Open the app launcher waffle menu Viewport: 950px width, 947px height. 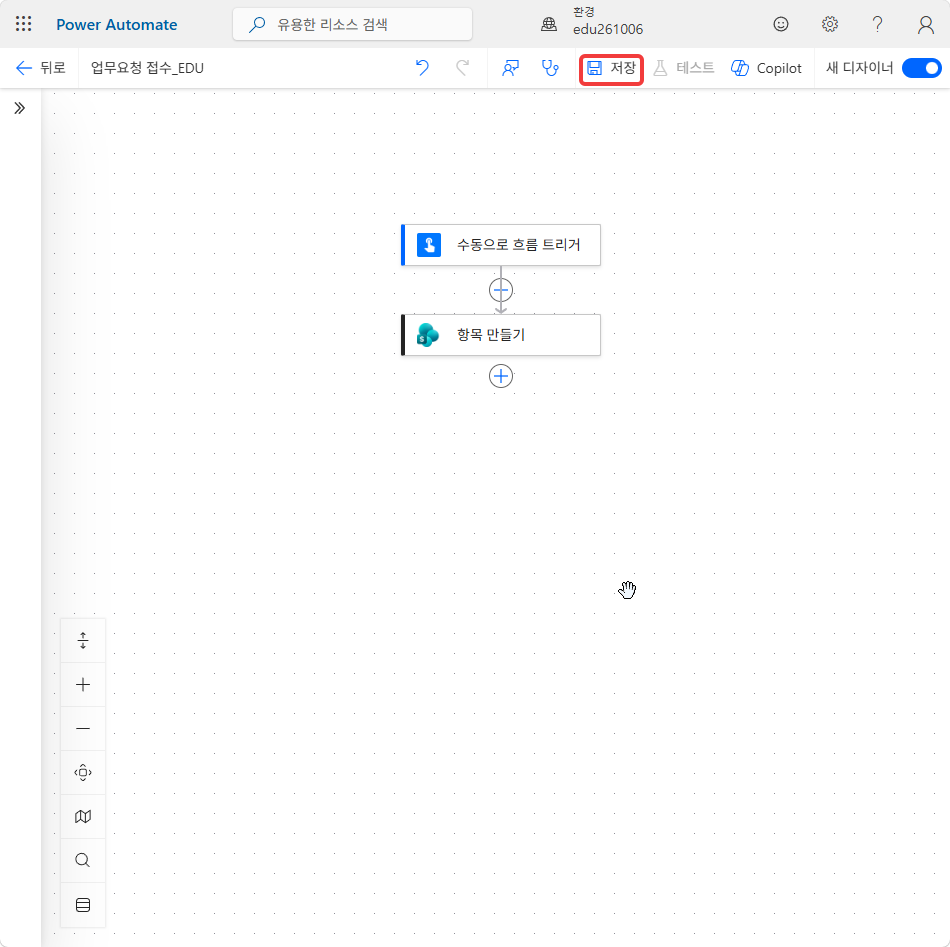point(23,24)
